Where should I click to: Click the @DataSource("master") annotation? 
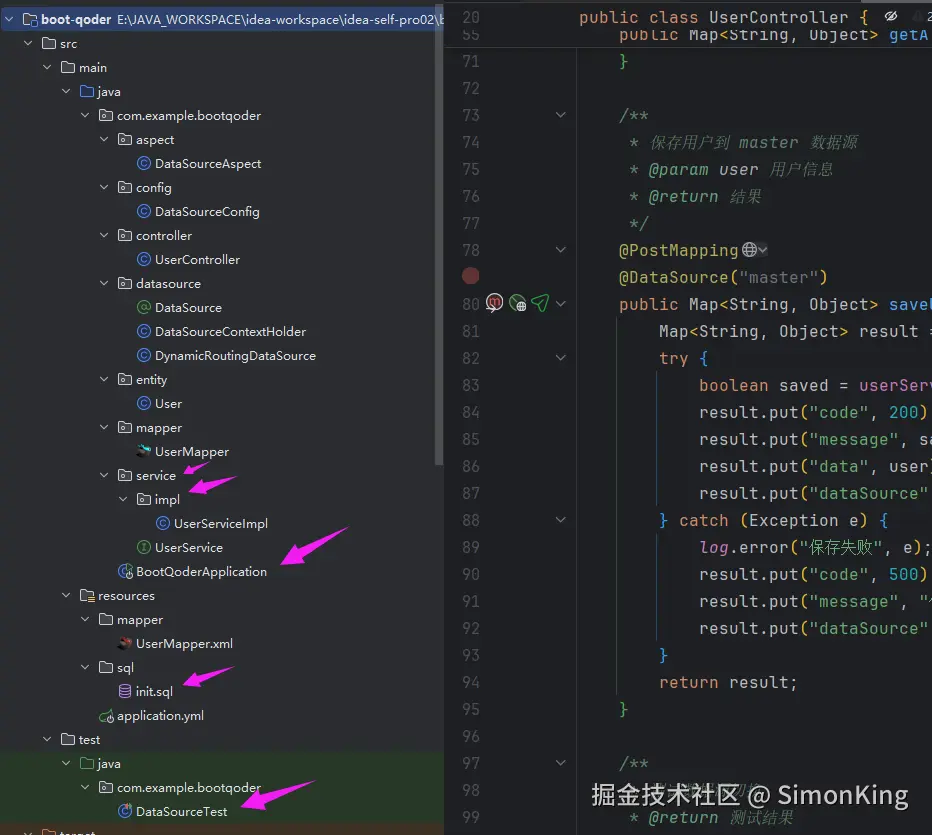tap(723, 278)
